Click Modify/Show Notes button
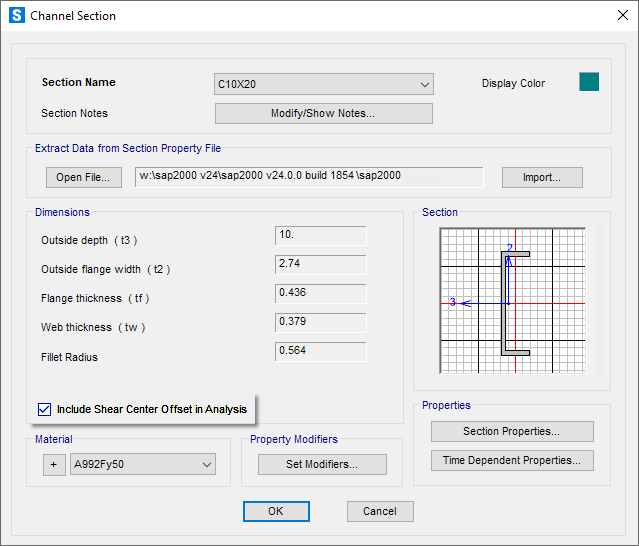 tap(323, 113)
